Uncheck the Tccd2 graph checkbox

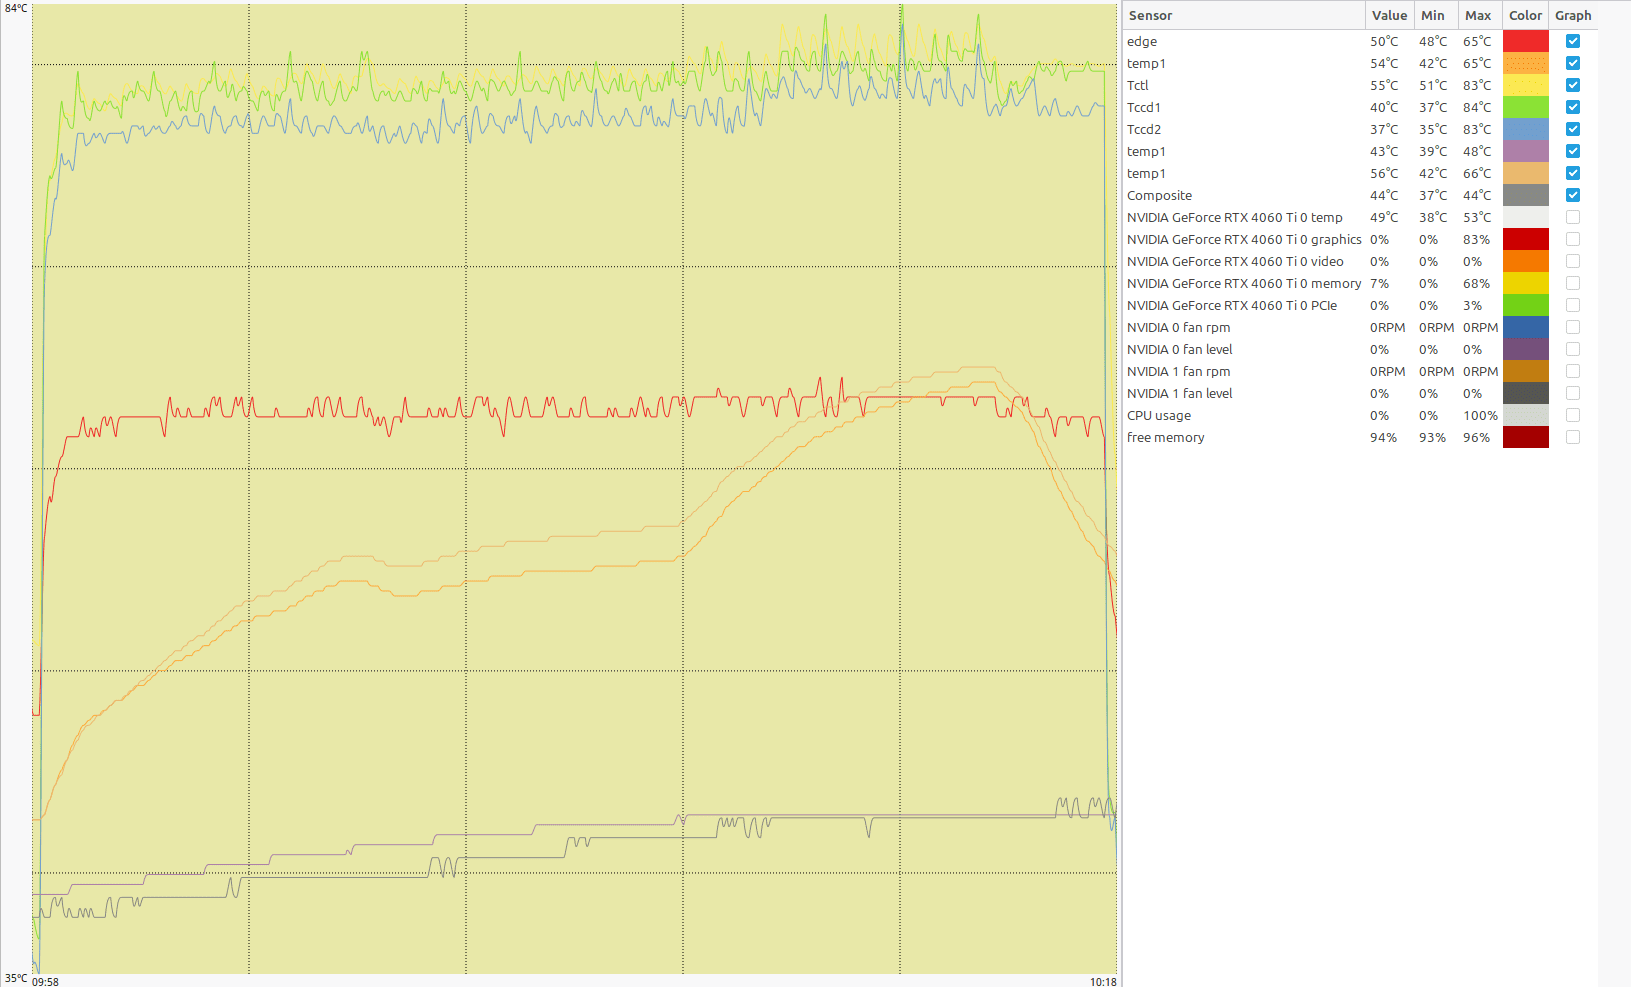[x=1573, y=129]
